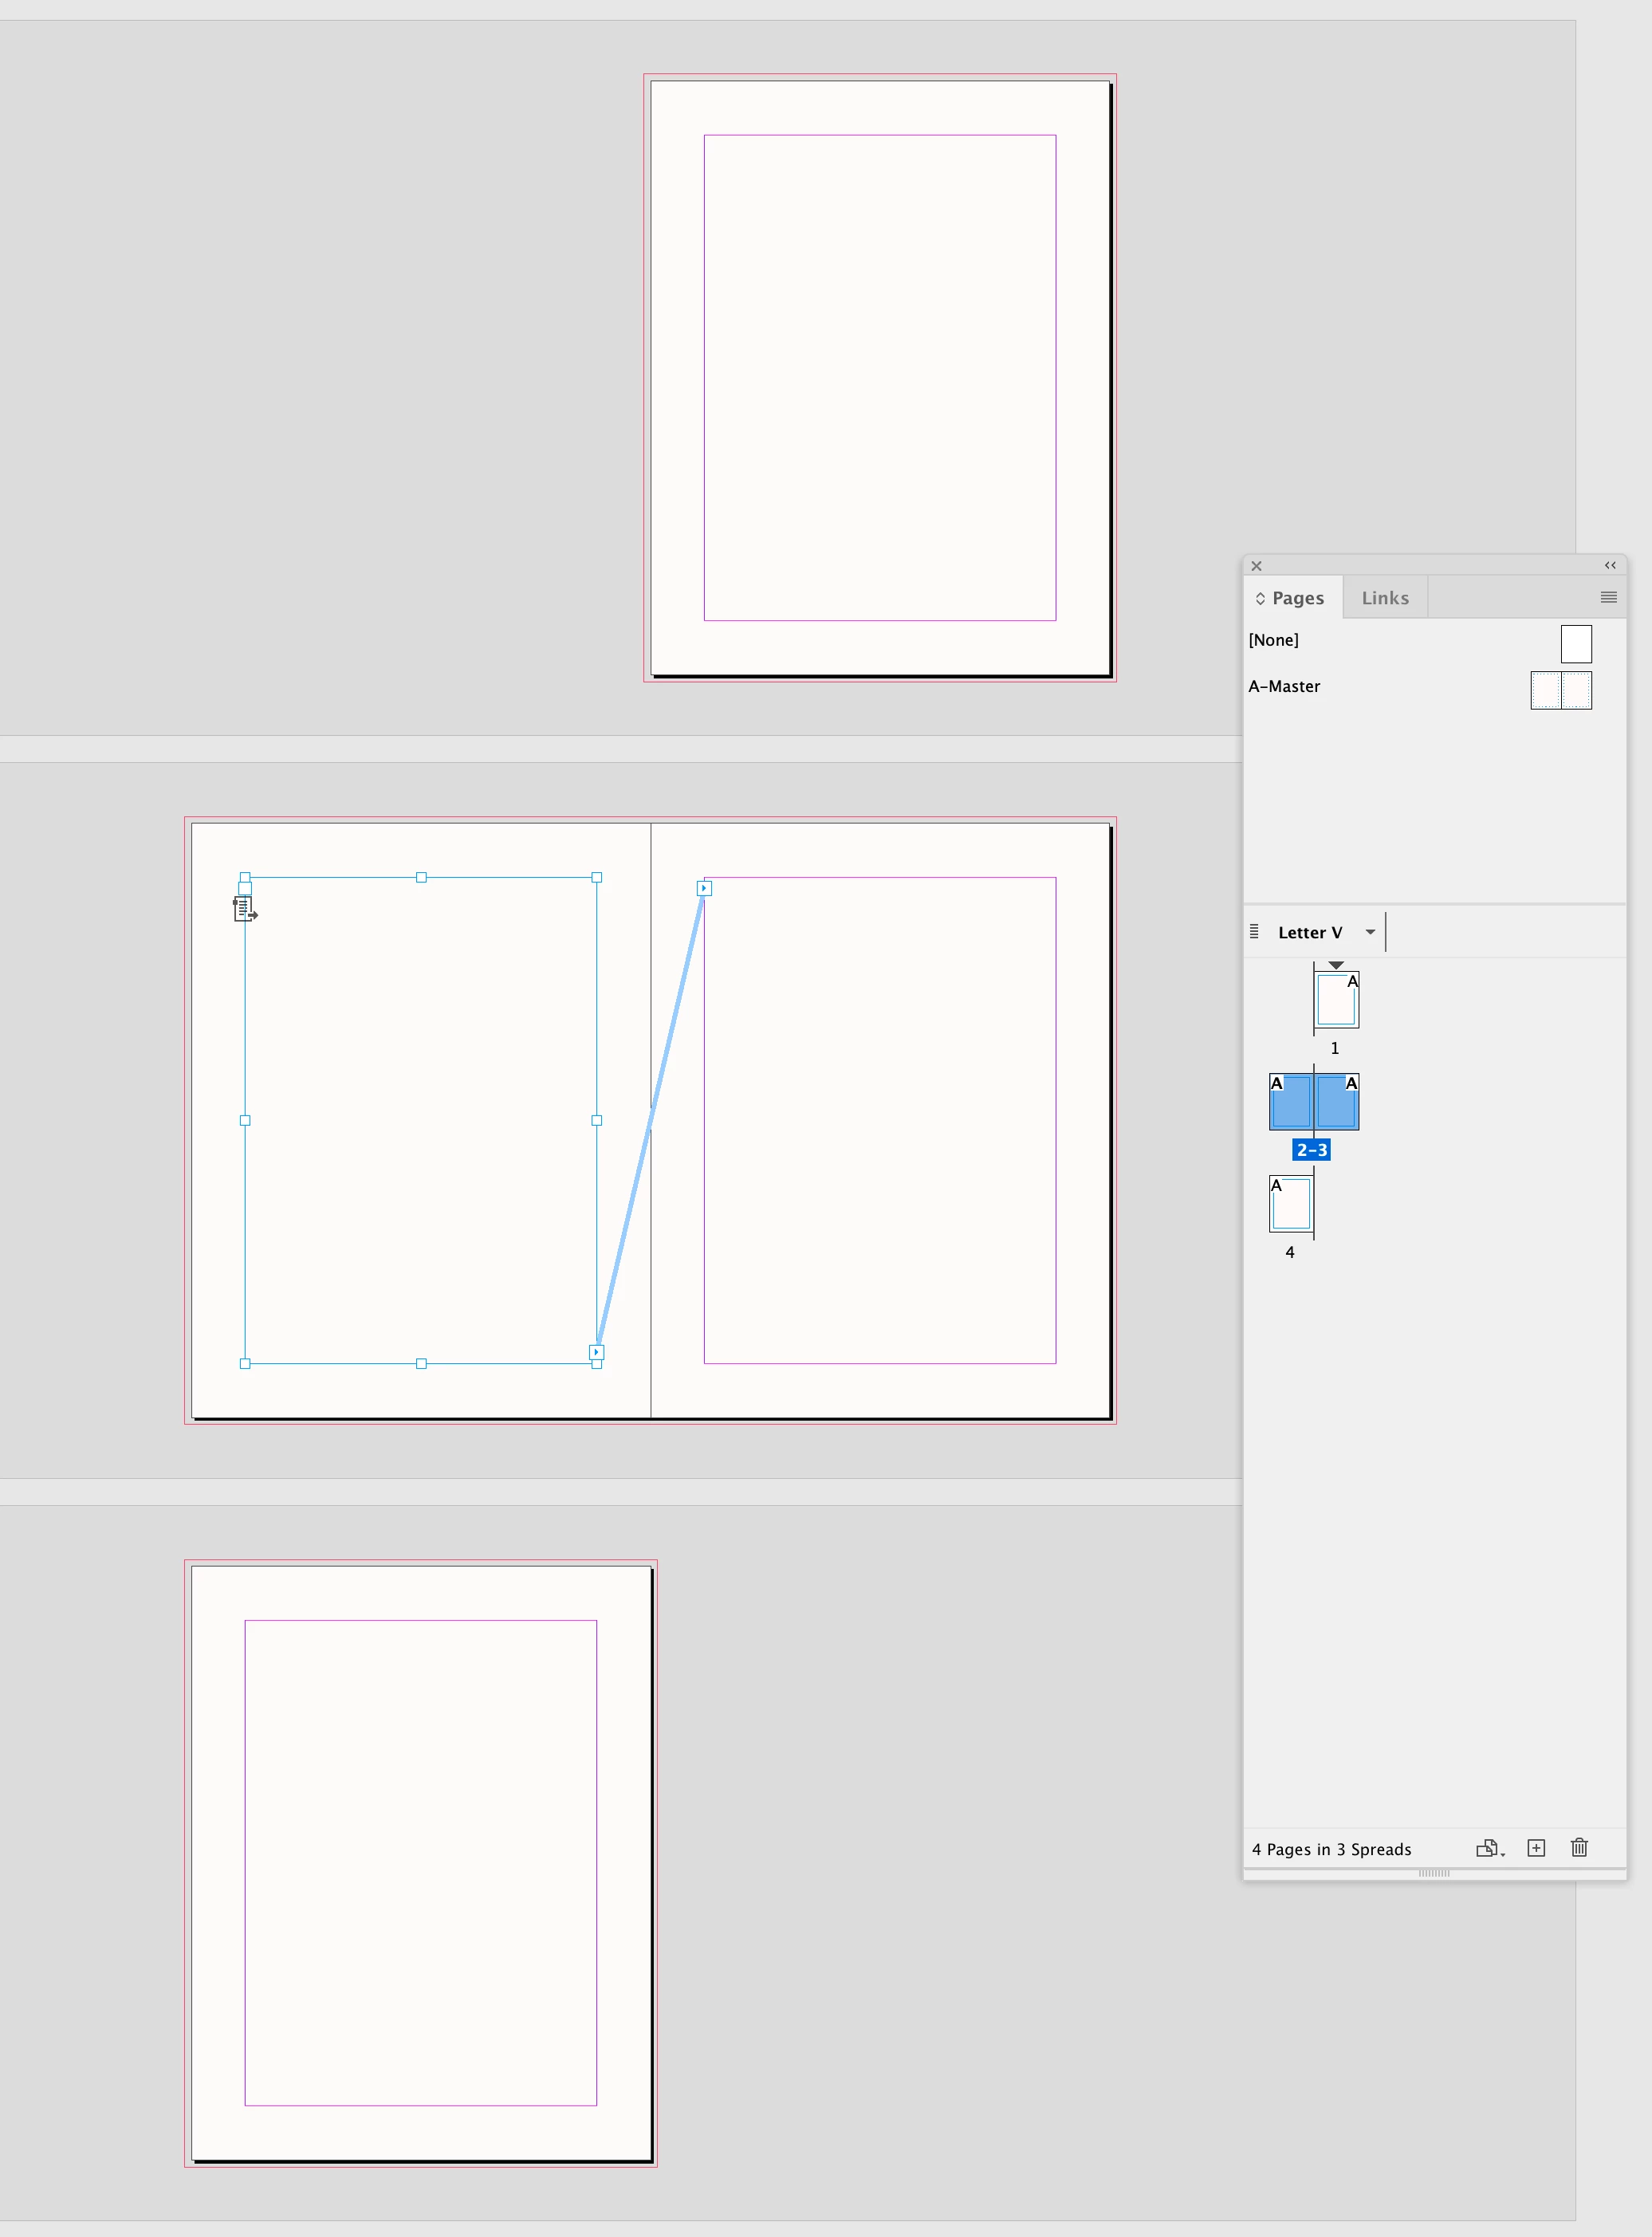The image size is (1652, 2237).
Task: Select the [None] master entry
Action: point(1273,640)
